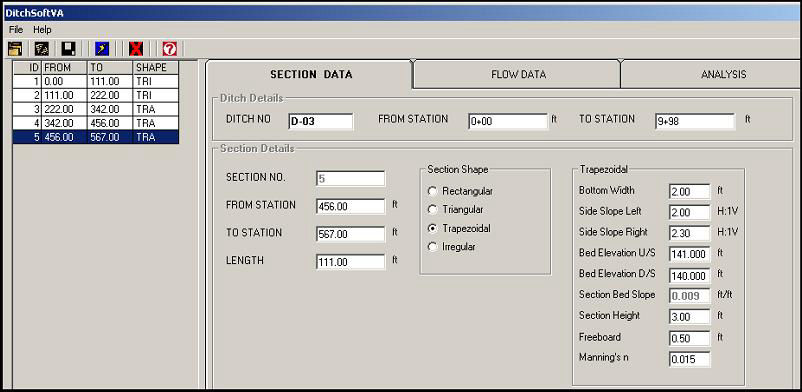Click the TO column header

pyautogui.click(x=110, y=68)
